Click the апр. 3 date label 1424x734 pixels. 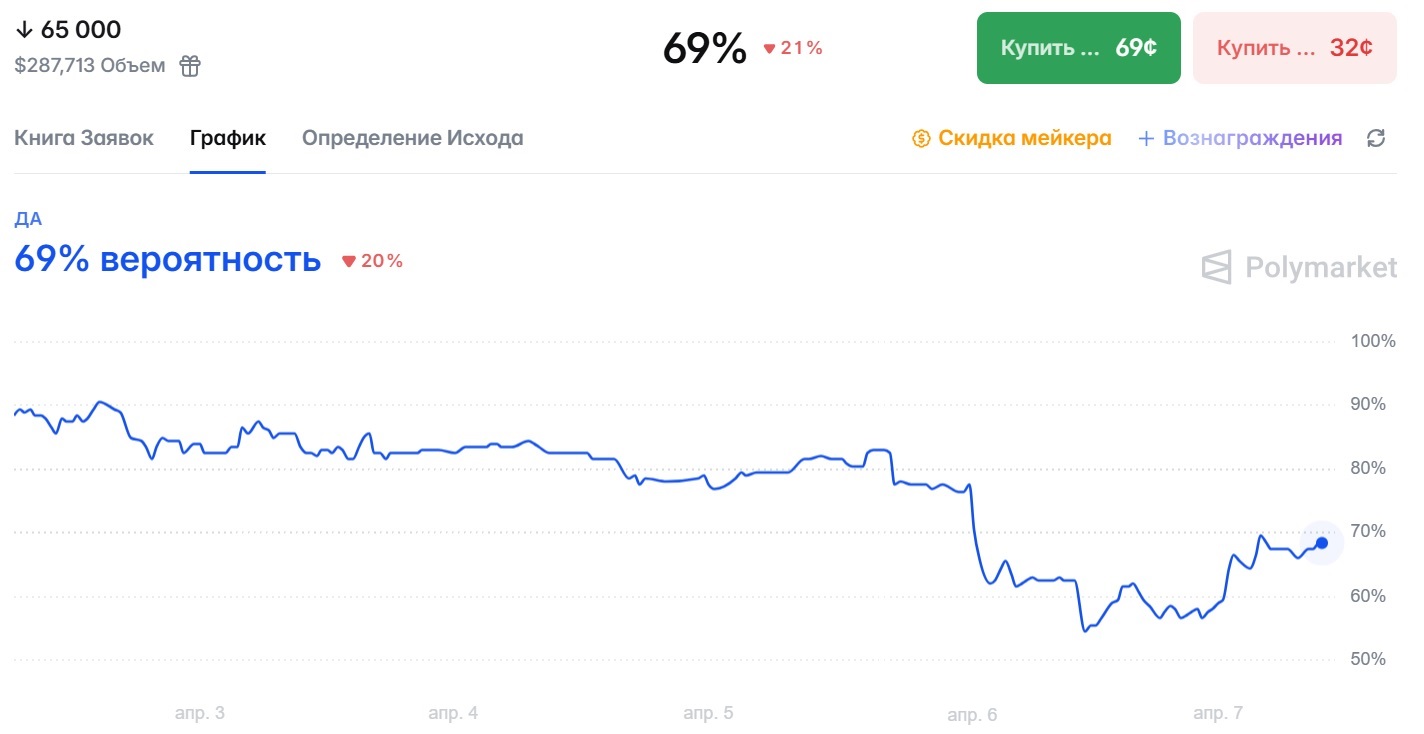click(x=200, y=713)
